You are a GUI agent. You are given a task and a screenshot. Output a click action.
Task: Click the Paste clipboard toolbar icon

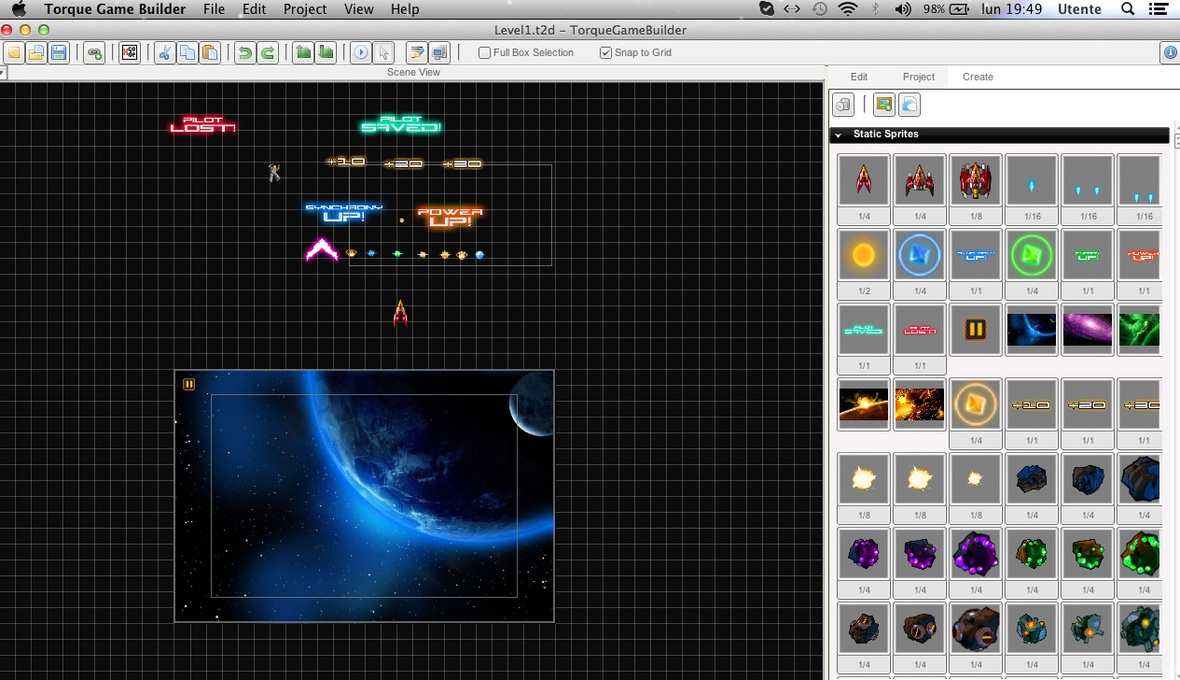pos(210,53)
